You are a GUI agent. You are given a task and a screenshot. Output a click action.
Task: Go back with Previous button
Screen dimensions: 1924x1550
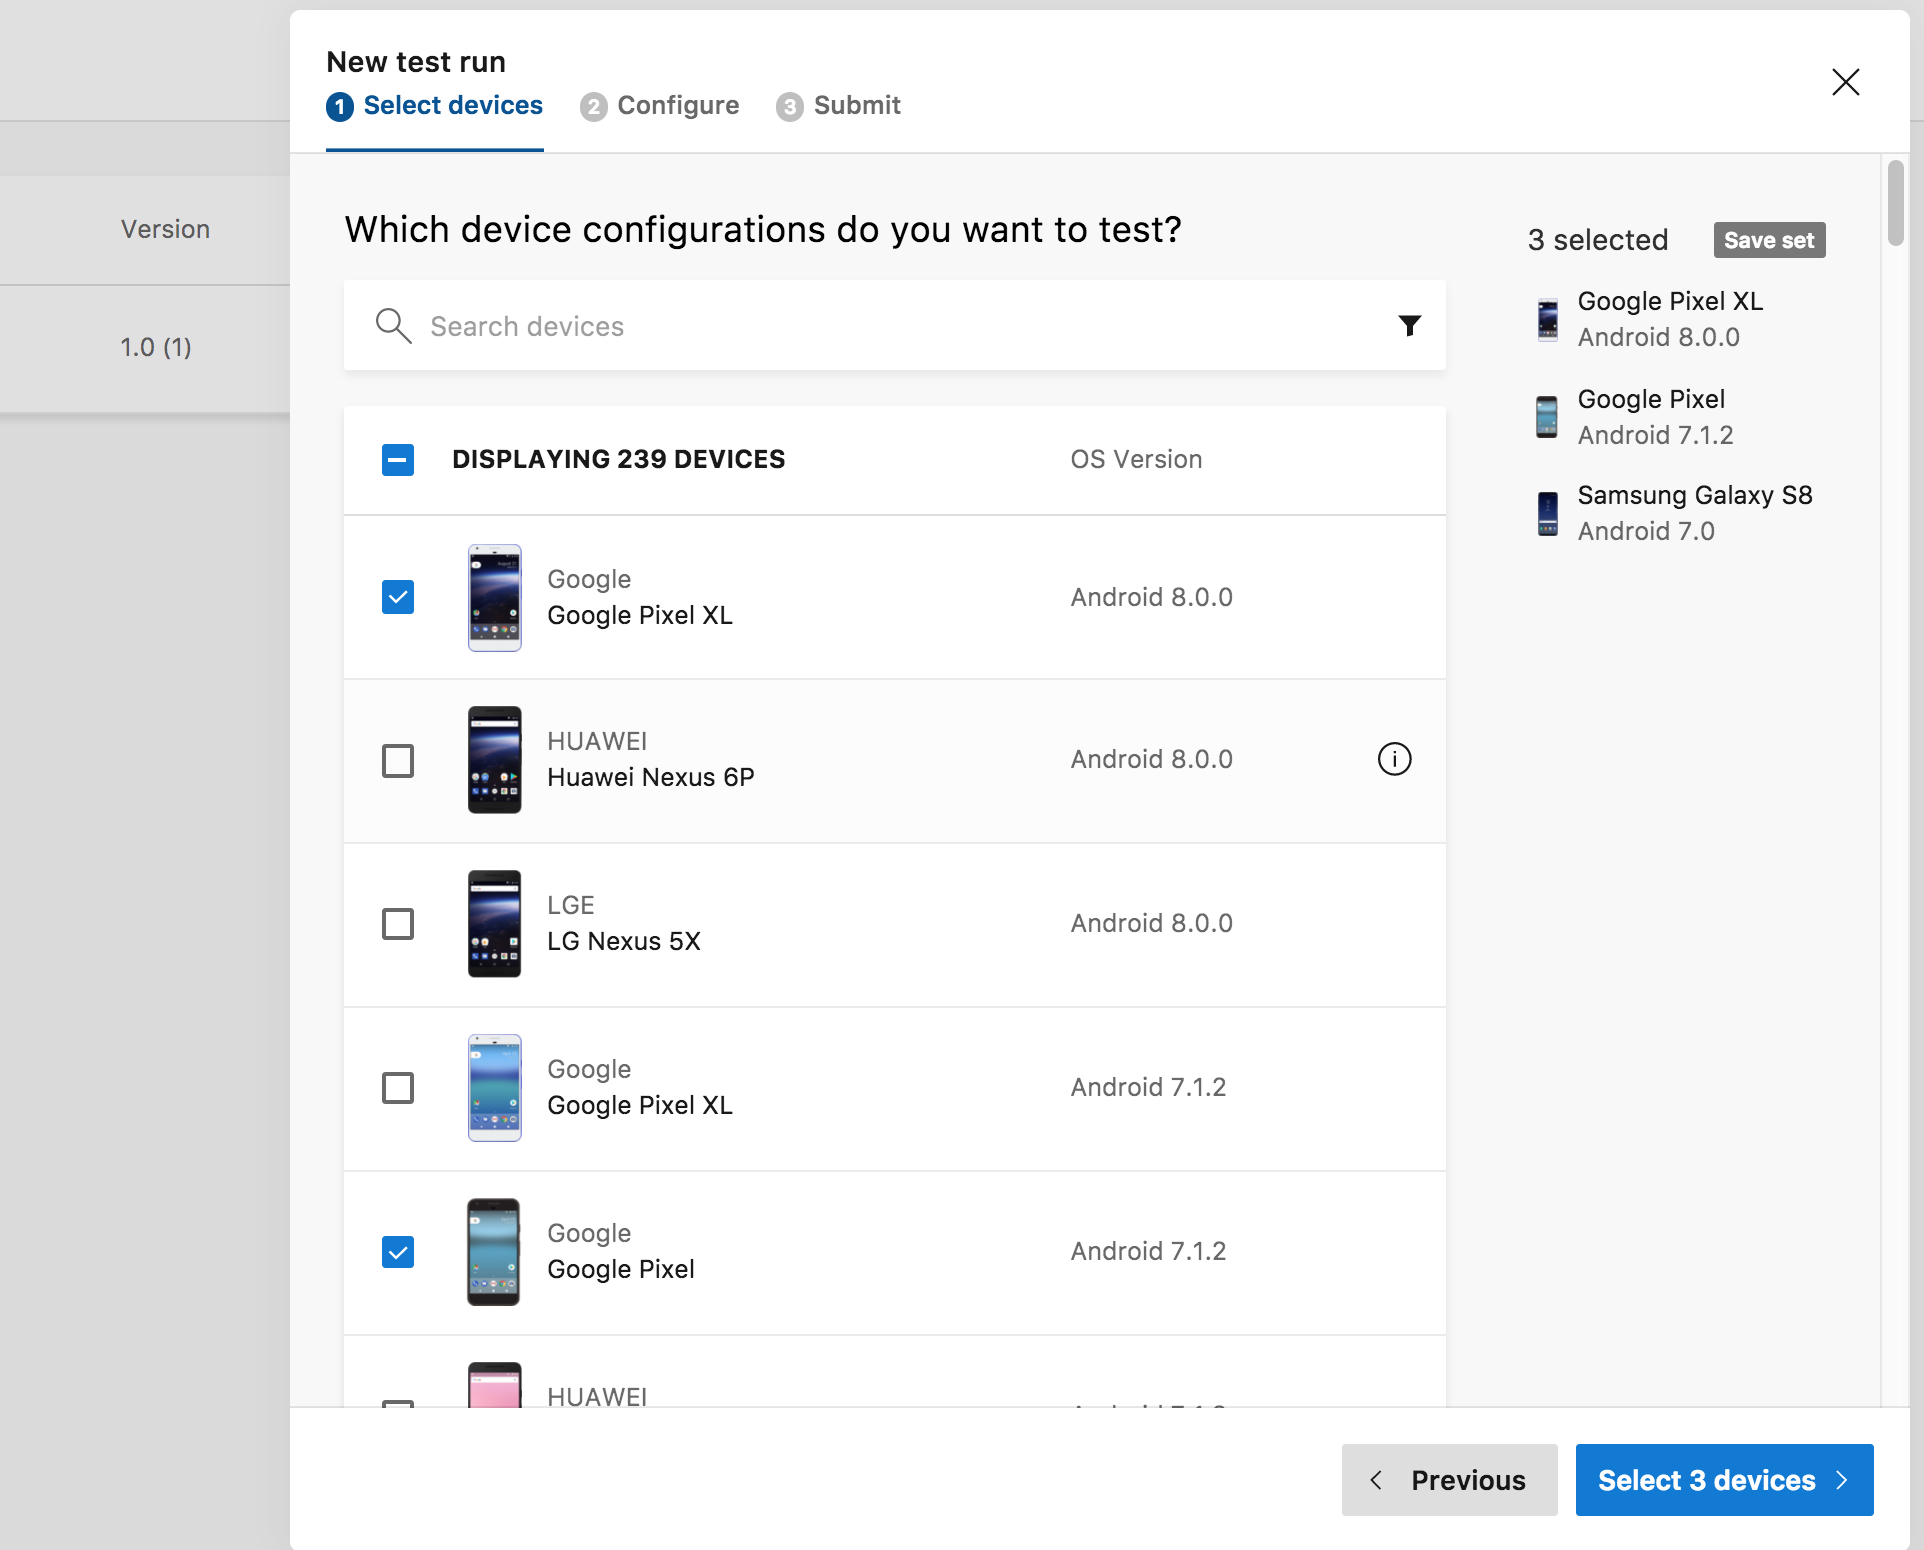(x=1449, y=1480)
